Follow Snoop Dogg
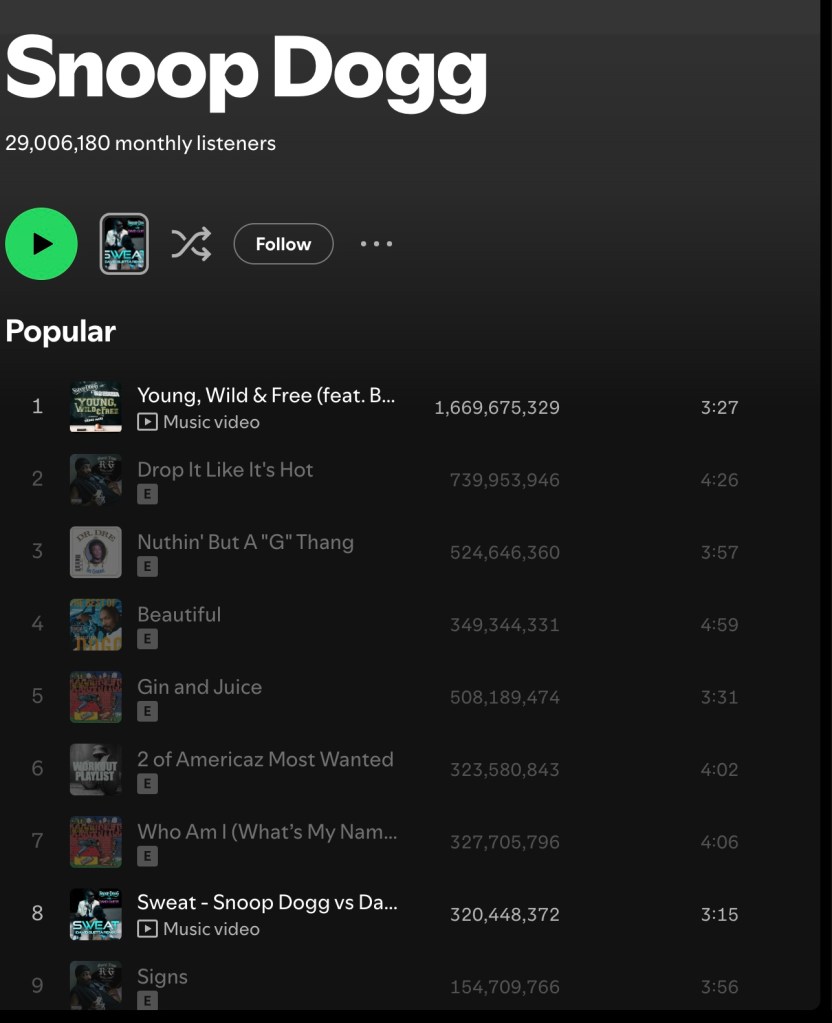 tap(283, 244)
